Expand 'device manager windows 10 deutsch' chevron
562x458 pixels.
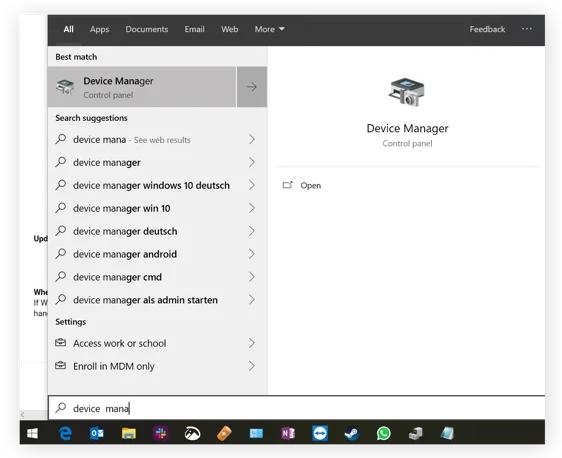click(x=252, y=185)
